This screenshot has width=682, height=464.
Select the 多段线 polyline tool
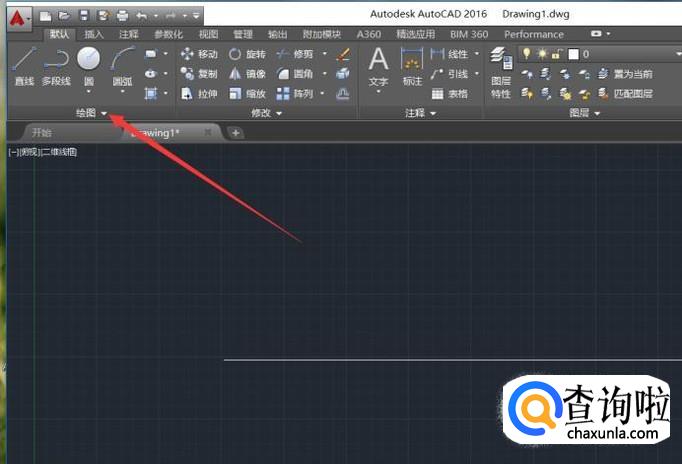pyautogui.click(x=56, y=67)
